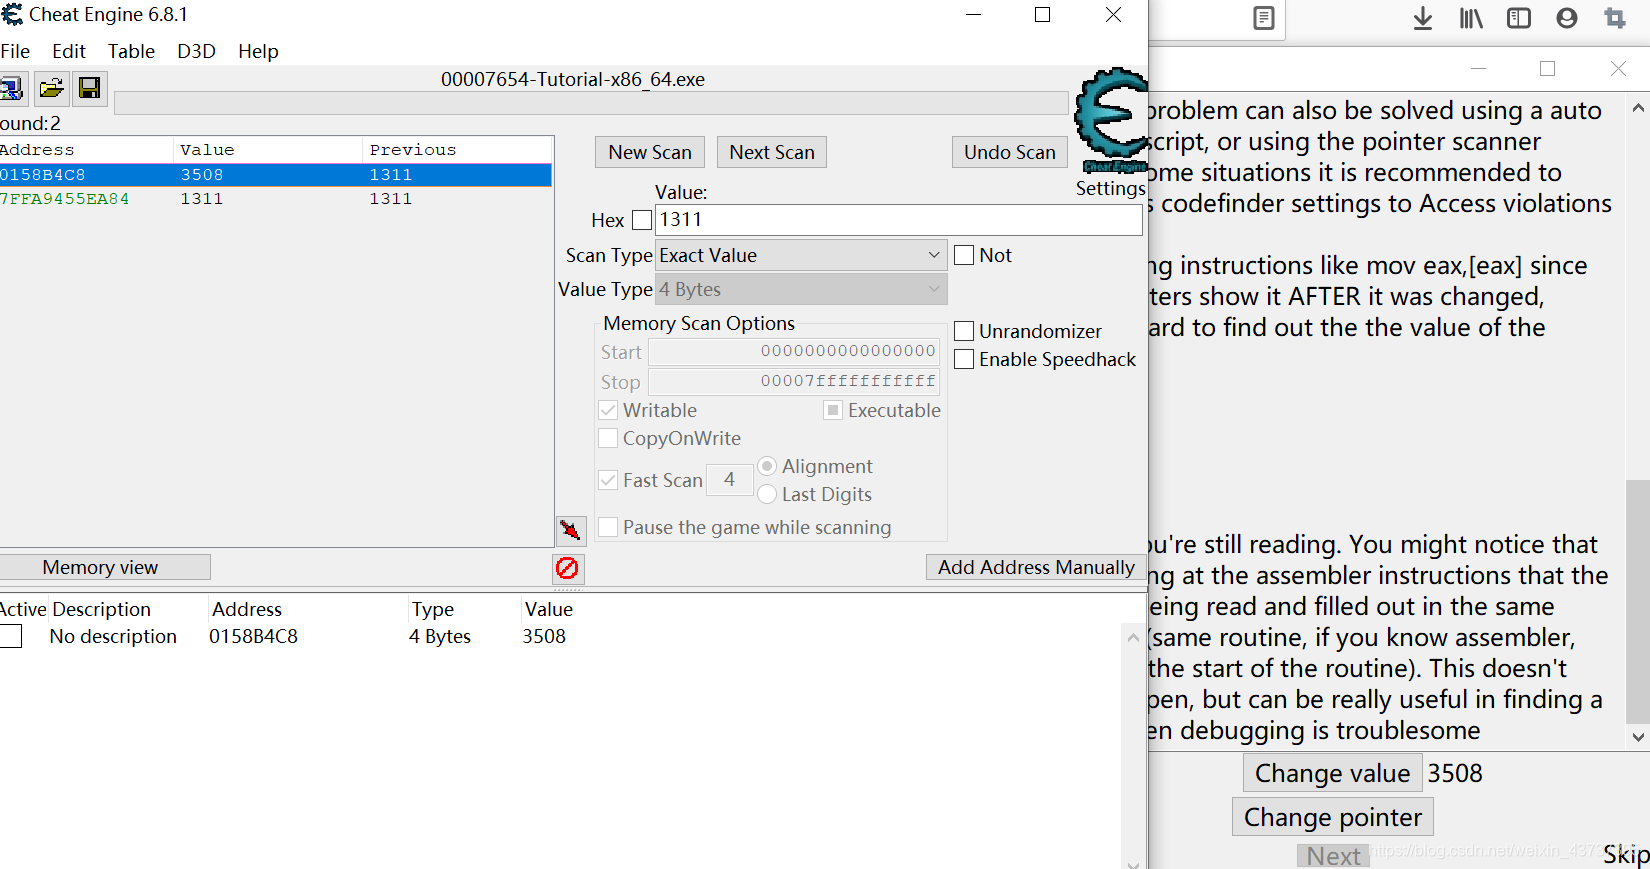1650x869 pixels.
Task: Click the Undo Scan button
Action: tap(1010, 152)
